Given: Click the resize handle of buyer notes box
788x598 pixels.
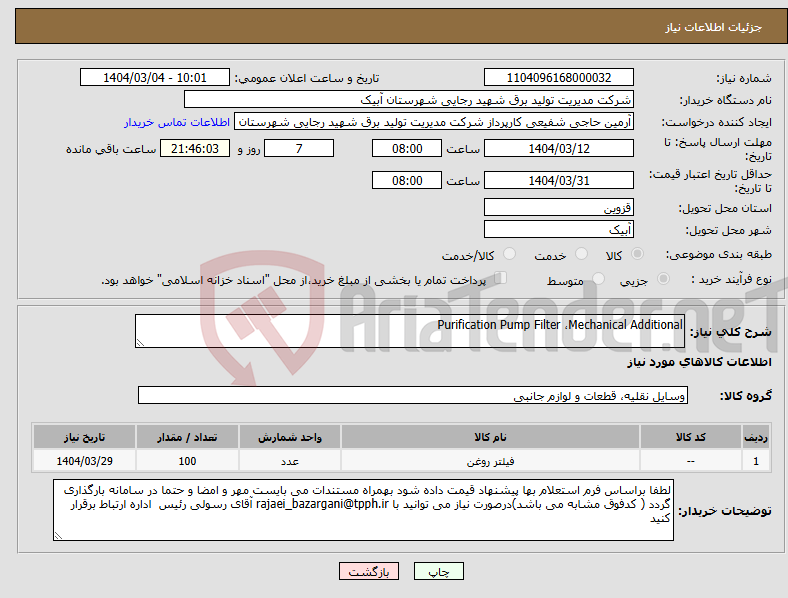Looking at the screenshot, I should [x=58, y=536].
